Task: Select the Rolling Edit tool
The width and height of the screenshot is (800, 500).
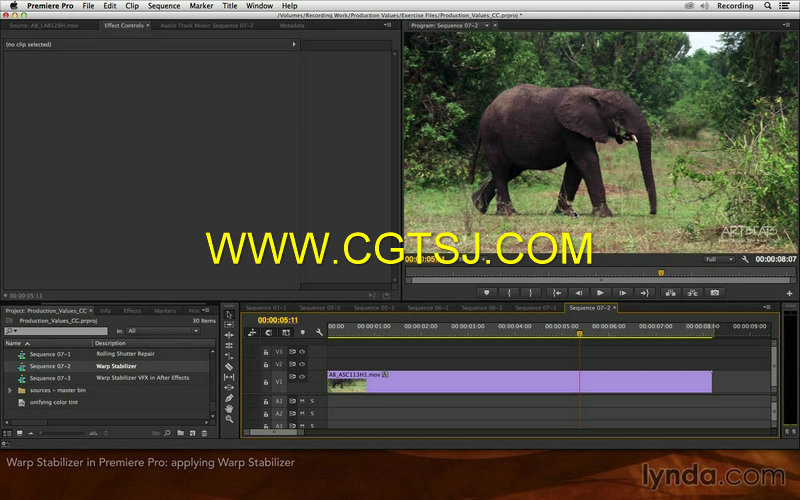Action: coord(229,345)
